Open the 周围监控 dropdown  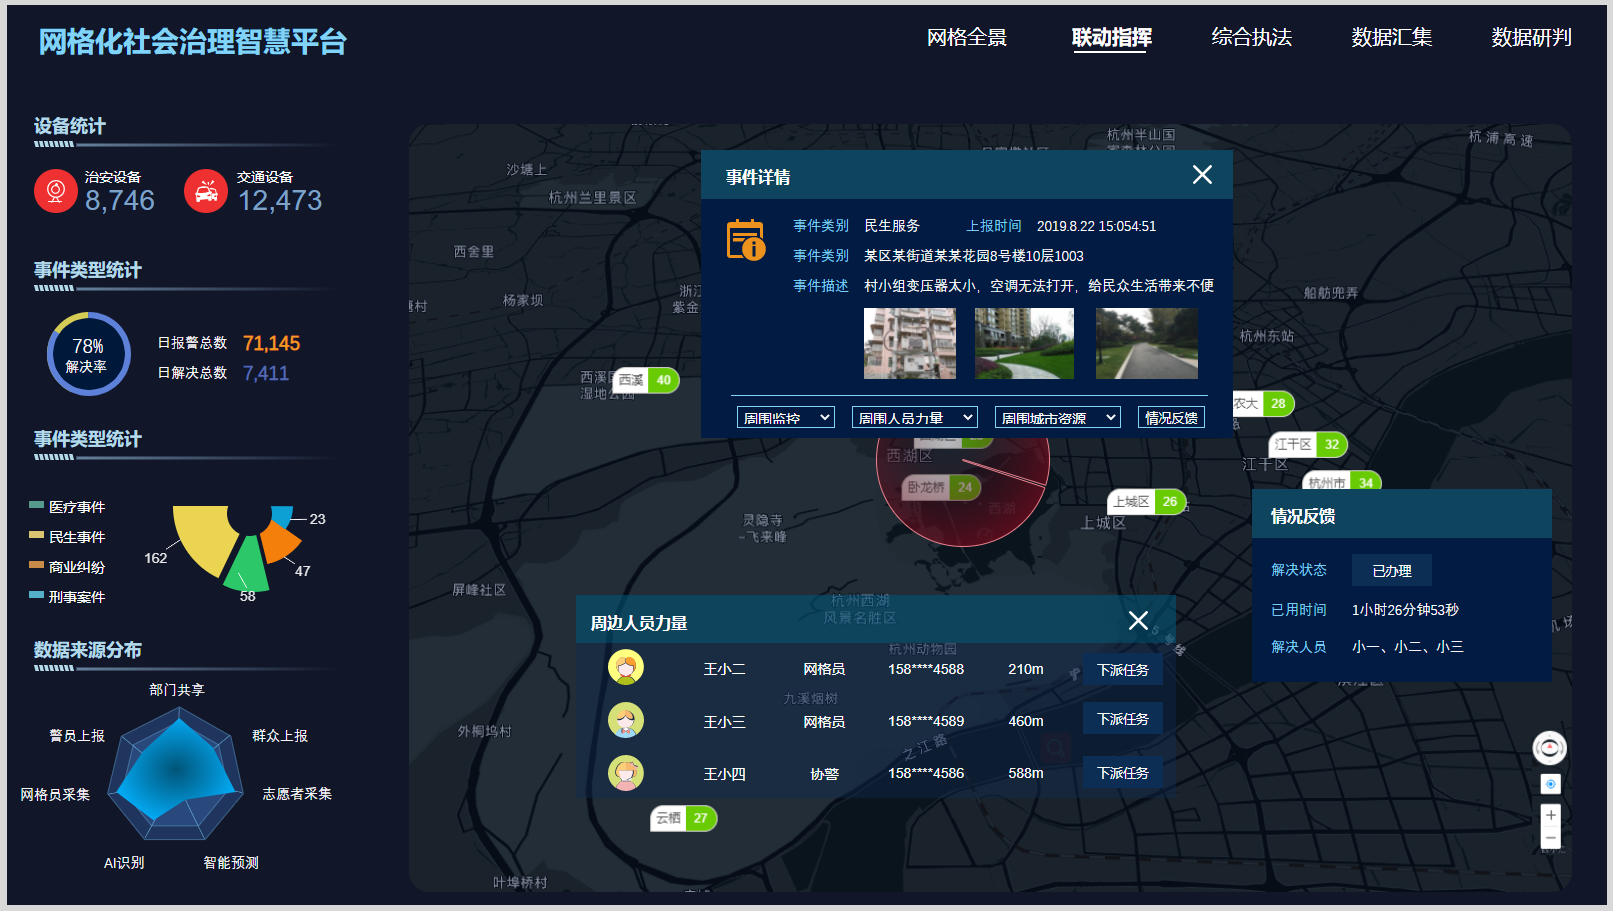pyautogui.click(x=785, y=418)
